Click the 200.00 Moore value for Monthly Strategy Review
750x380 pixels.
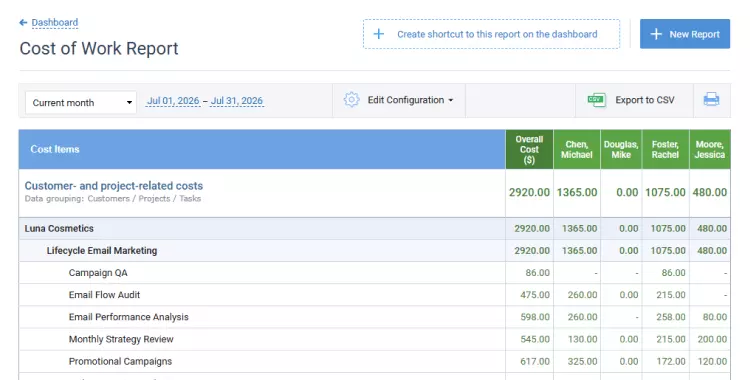tap(712, 339)
